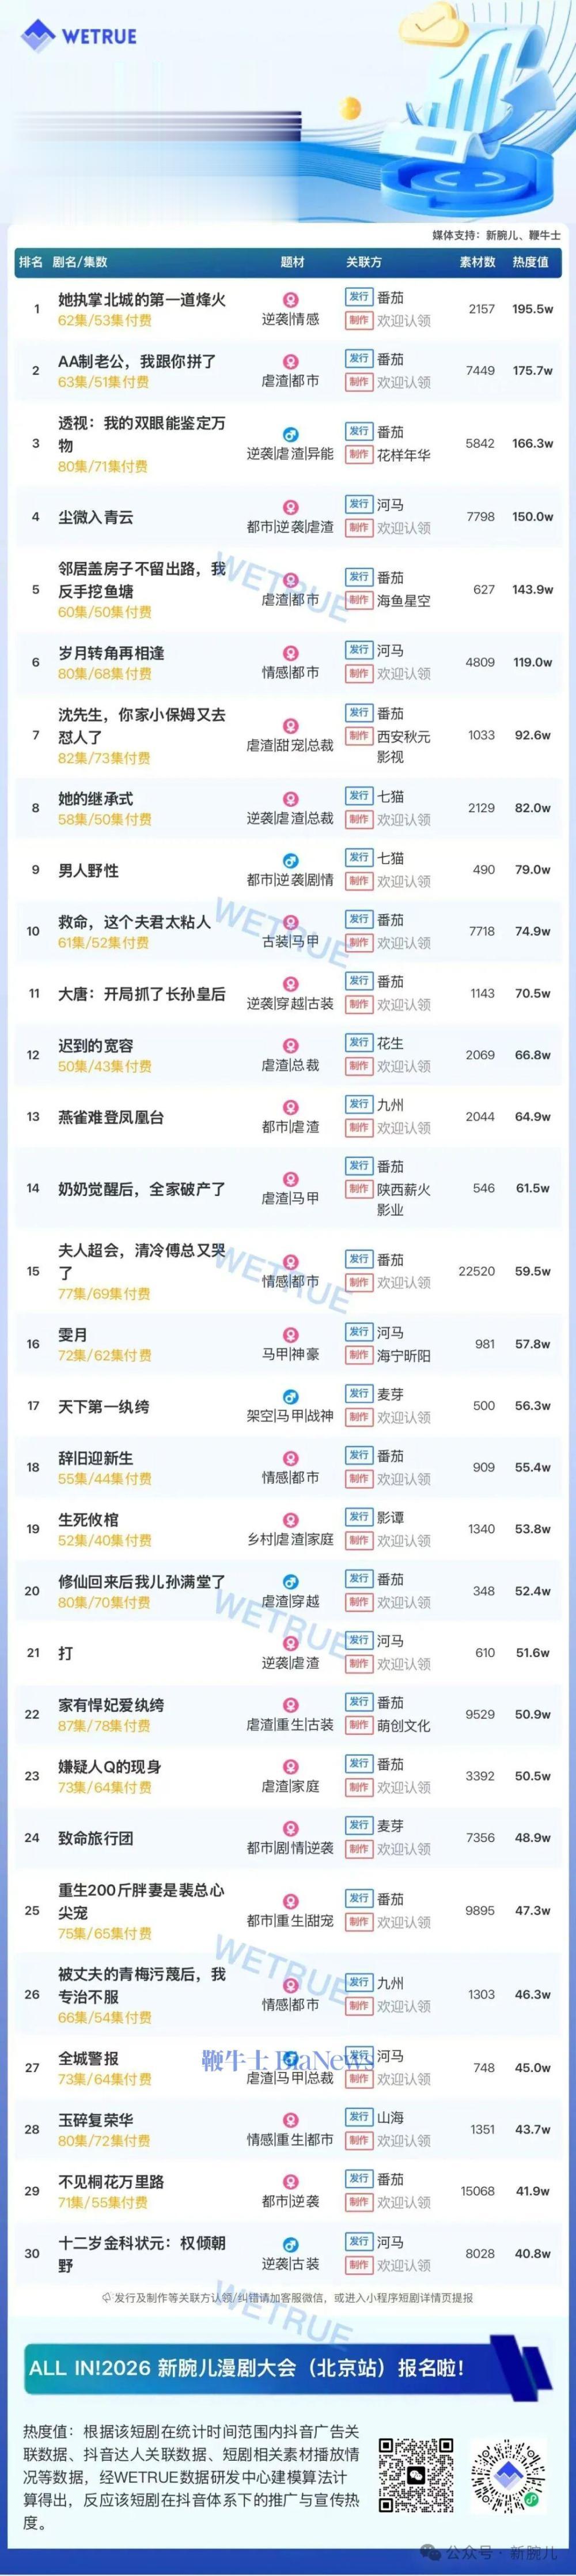Click material count 22520 in rank 15
This screenshot has width=576, height=2576.
(476, 1271)
